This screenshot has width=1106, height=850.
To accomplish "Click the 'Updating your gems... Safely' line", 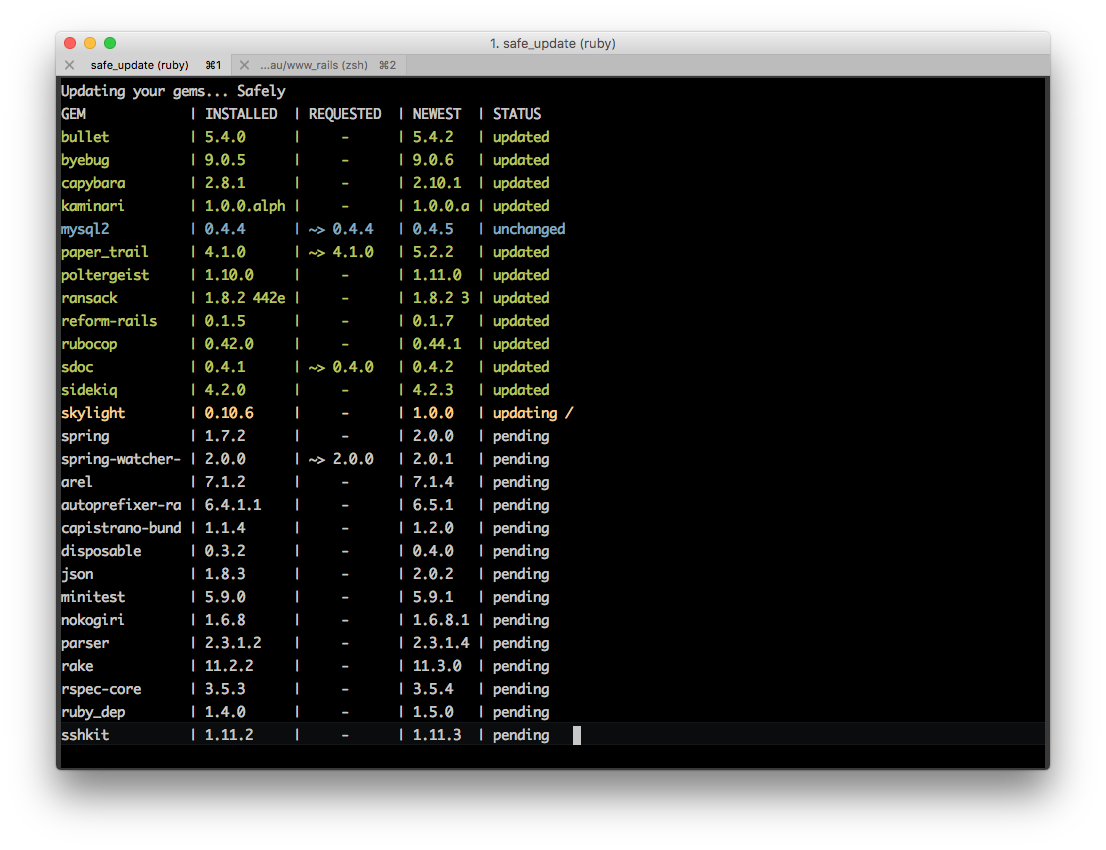I will click(173, 91).
